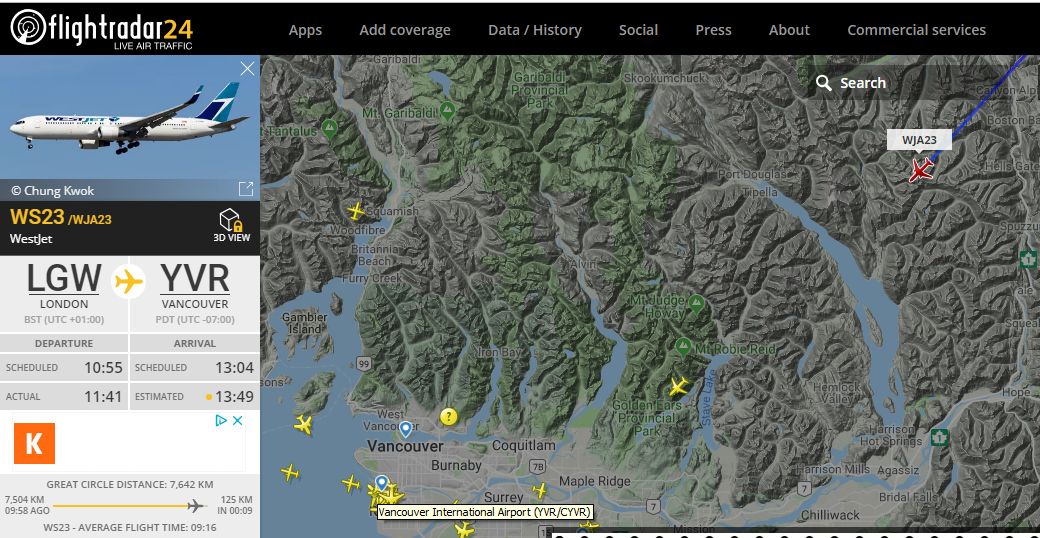1040x538 pixels.
Task: Click the green park marker at the right map edge
Action: (x=1029, y=258)
